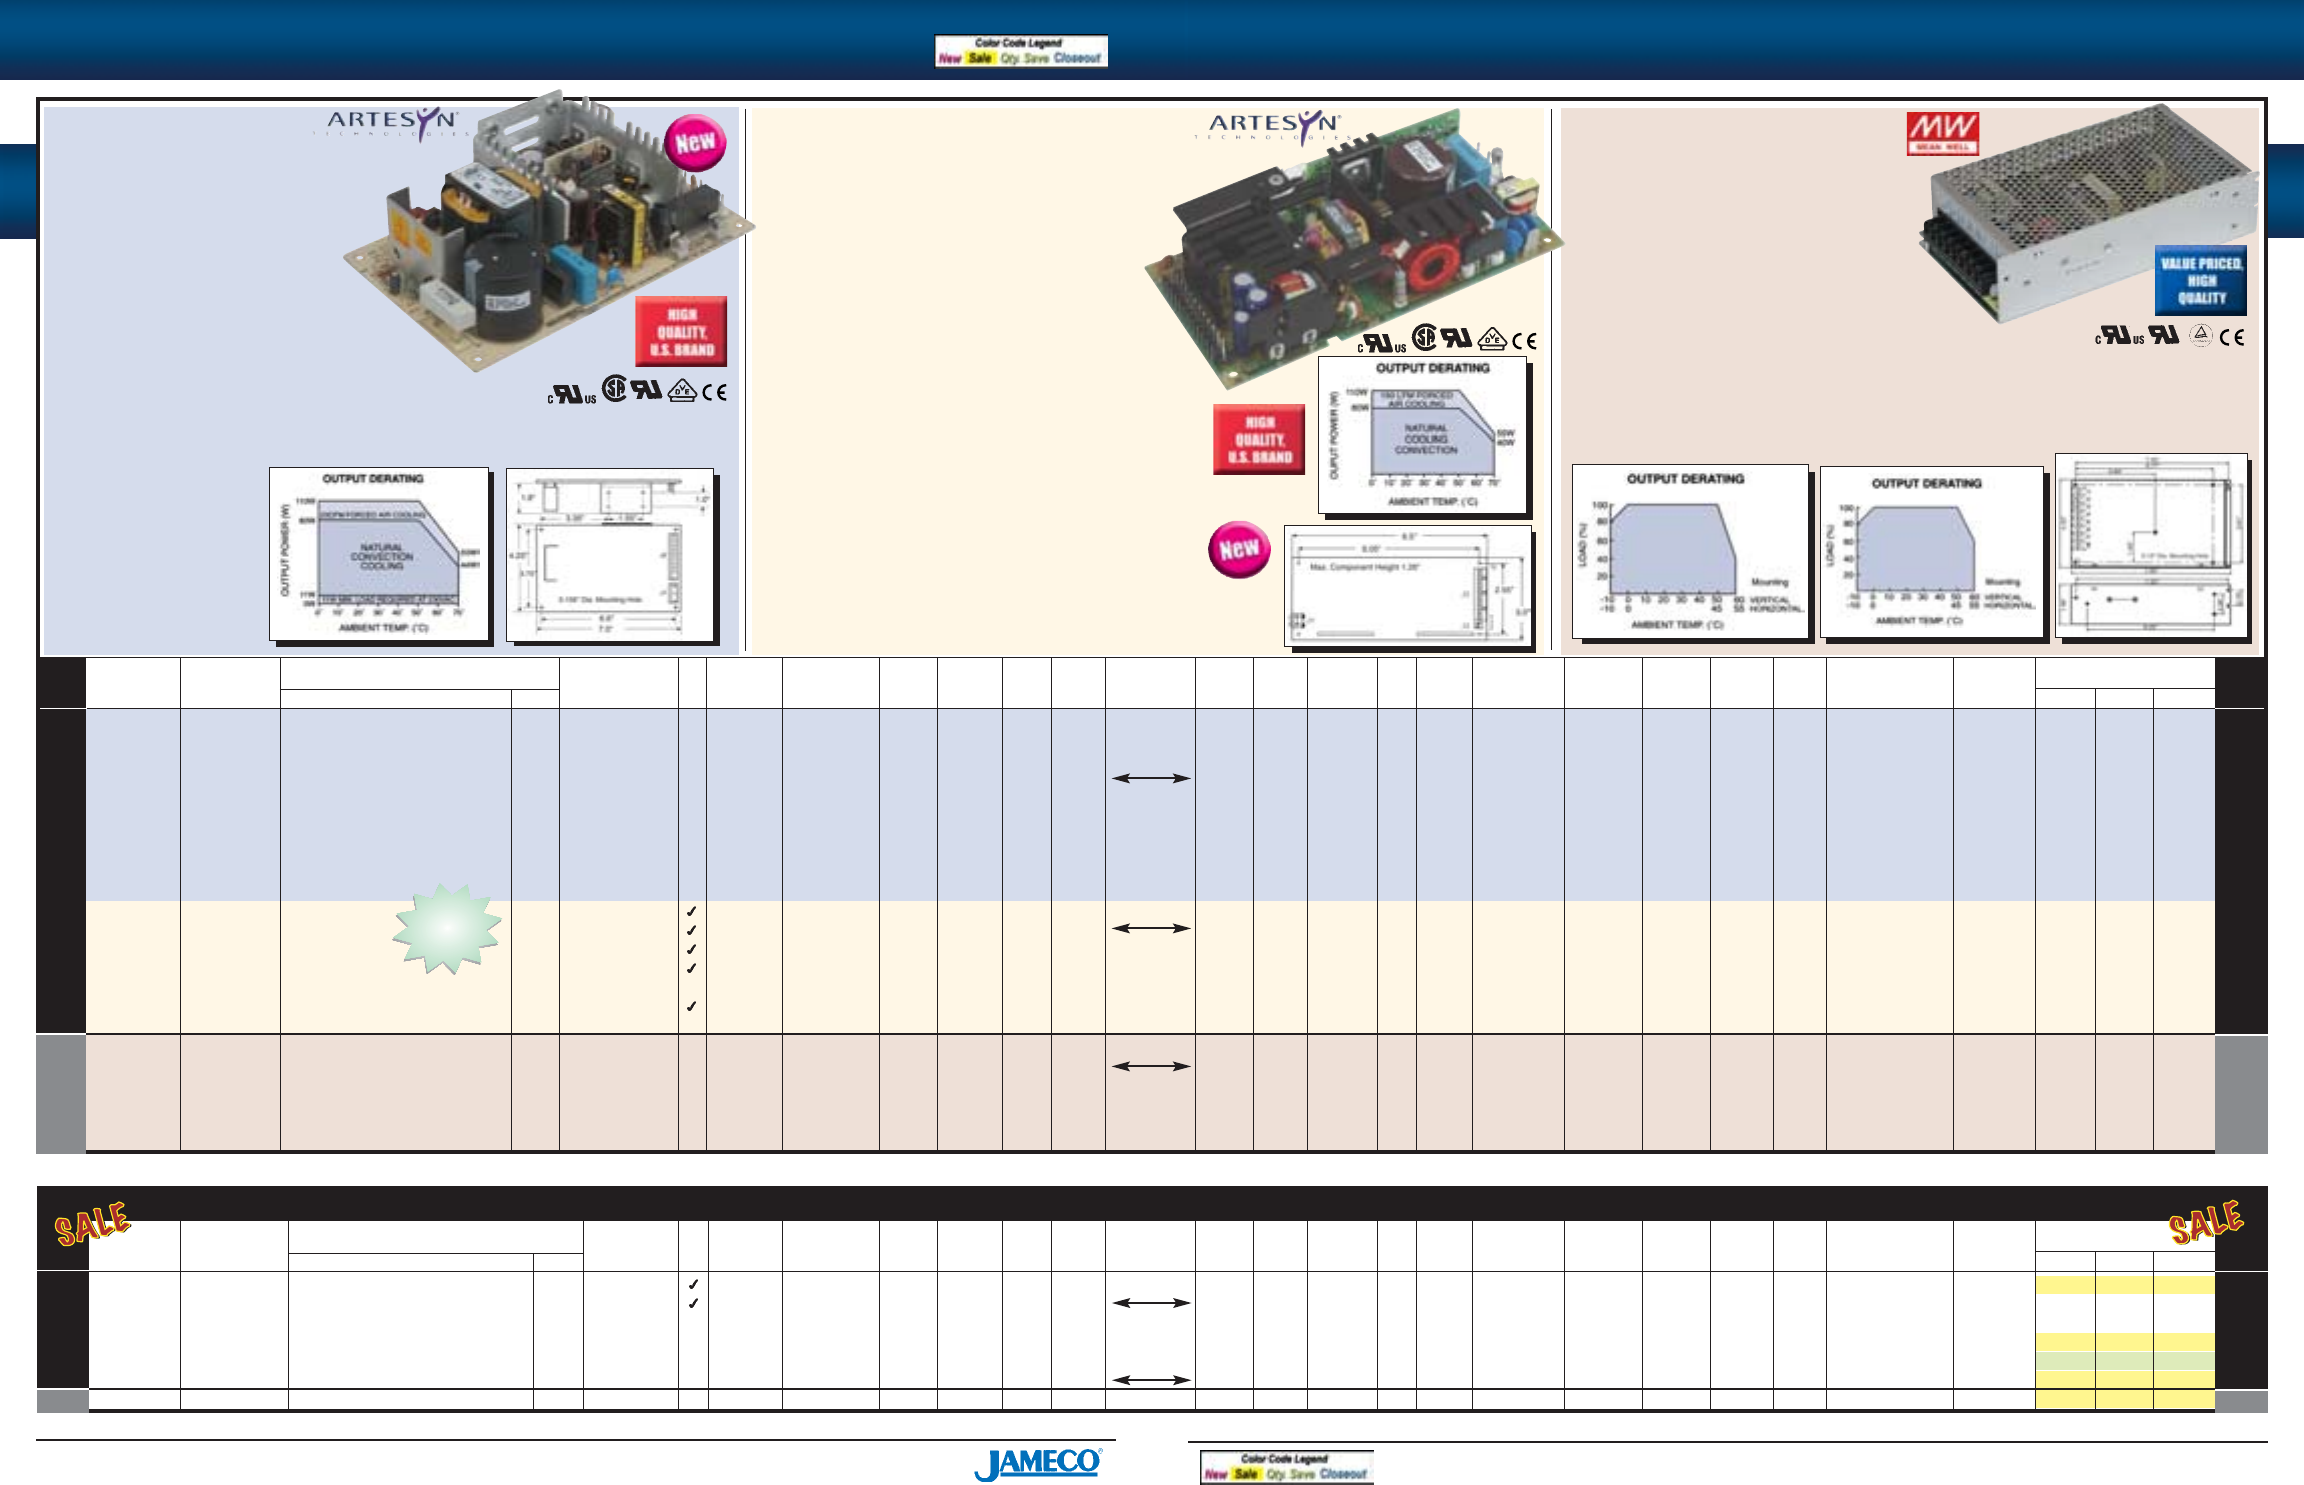Click the round TUV mark in Mean Well section
Viewport: 2304px width, 1485px height.
(x=2200, y=336)
